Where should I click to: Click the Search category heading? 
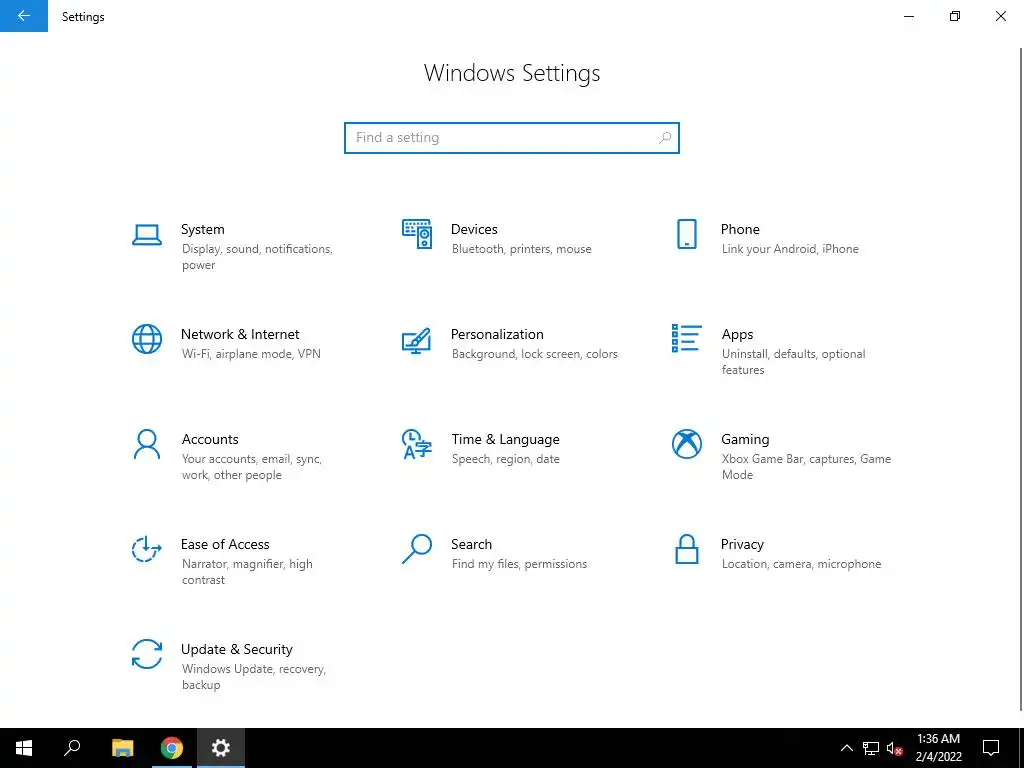coord(472,544)
